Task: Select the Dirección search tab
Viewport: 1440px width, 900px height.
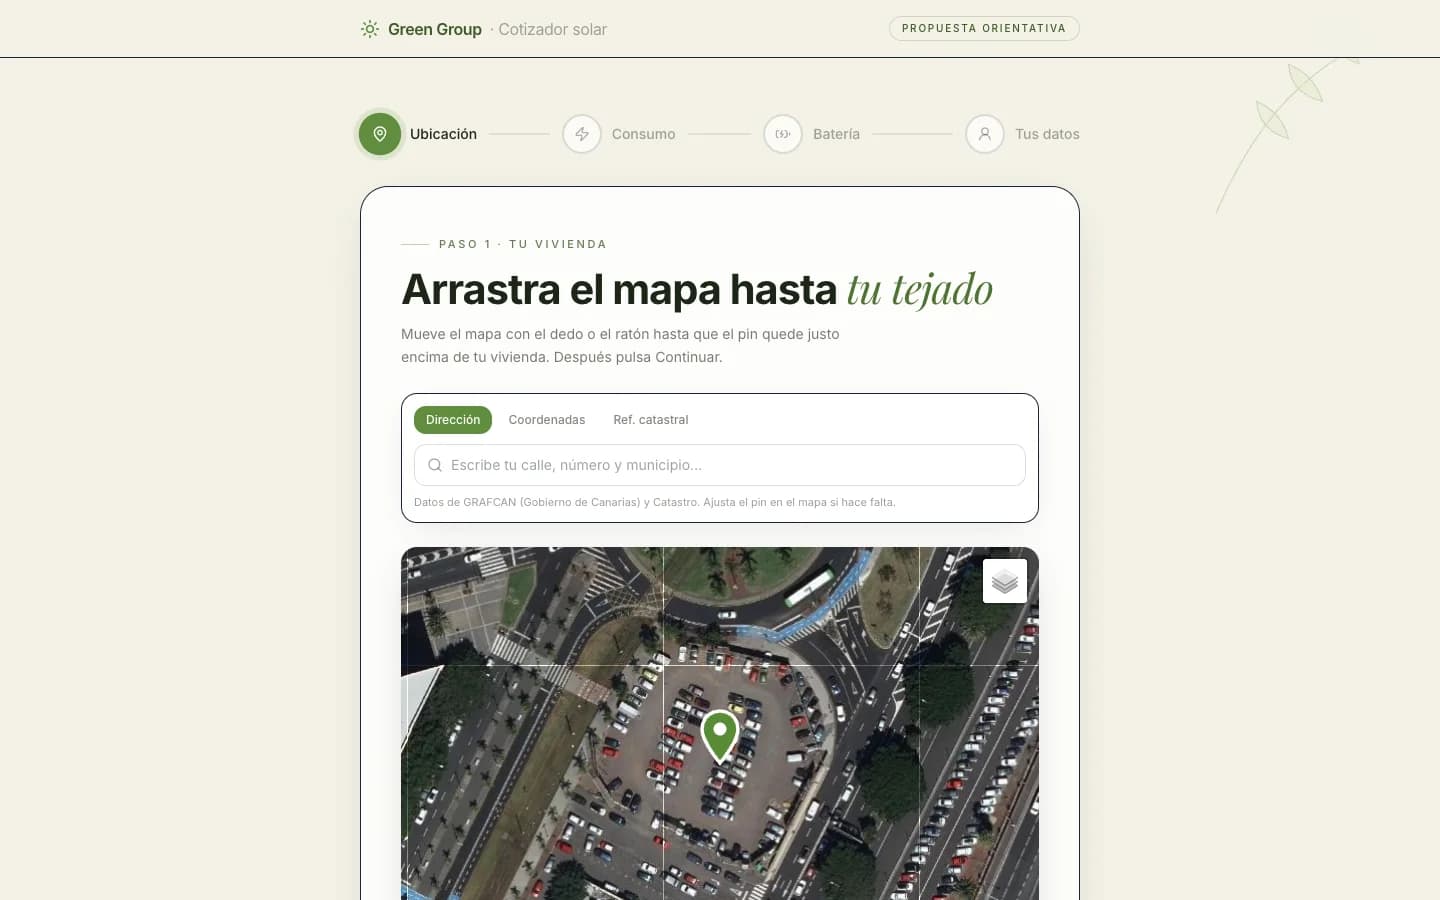Action: (453, 420)
